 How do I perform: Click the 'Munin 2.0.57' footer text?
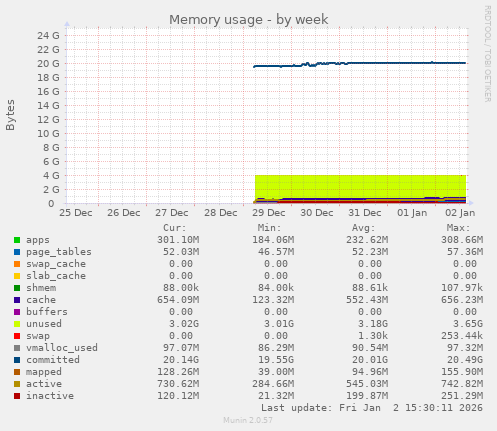click(248, 420)
